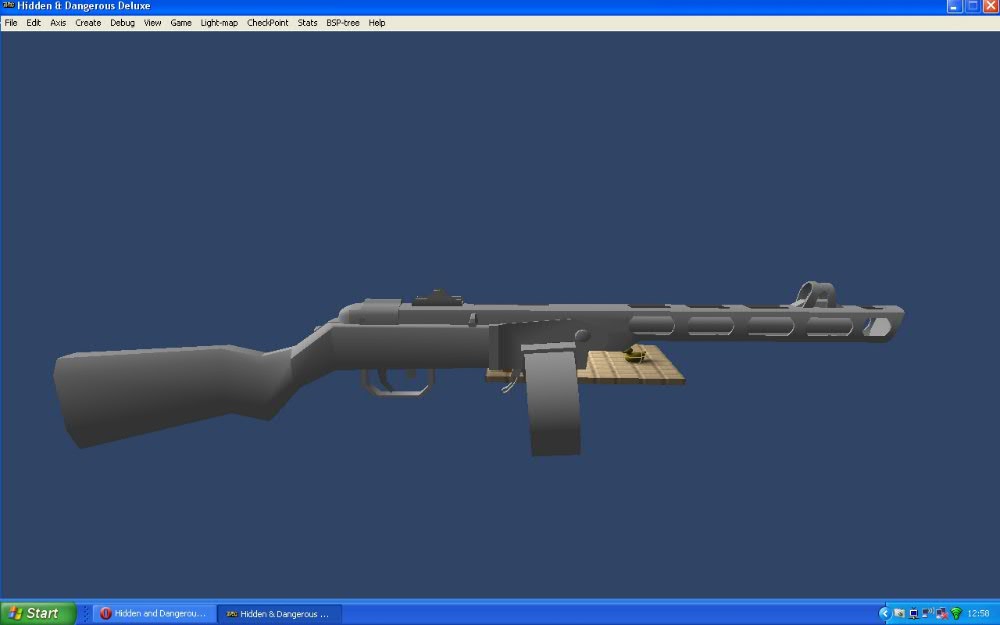Screen dimensions: 1000x625
Task: Expand the Debug menu
Action: coord(122,23)
